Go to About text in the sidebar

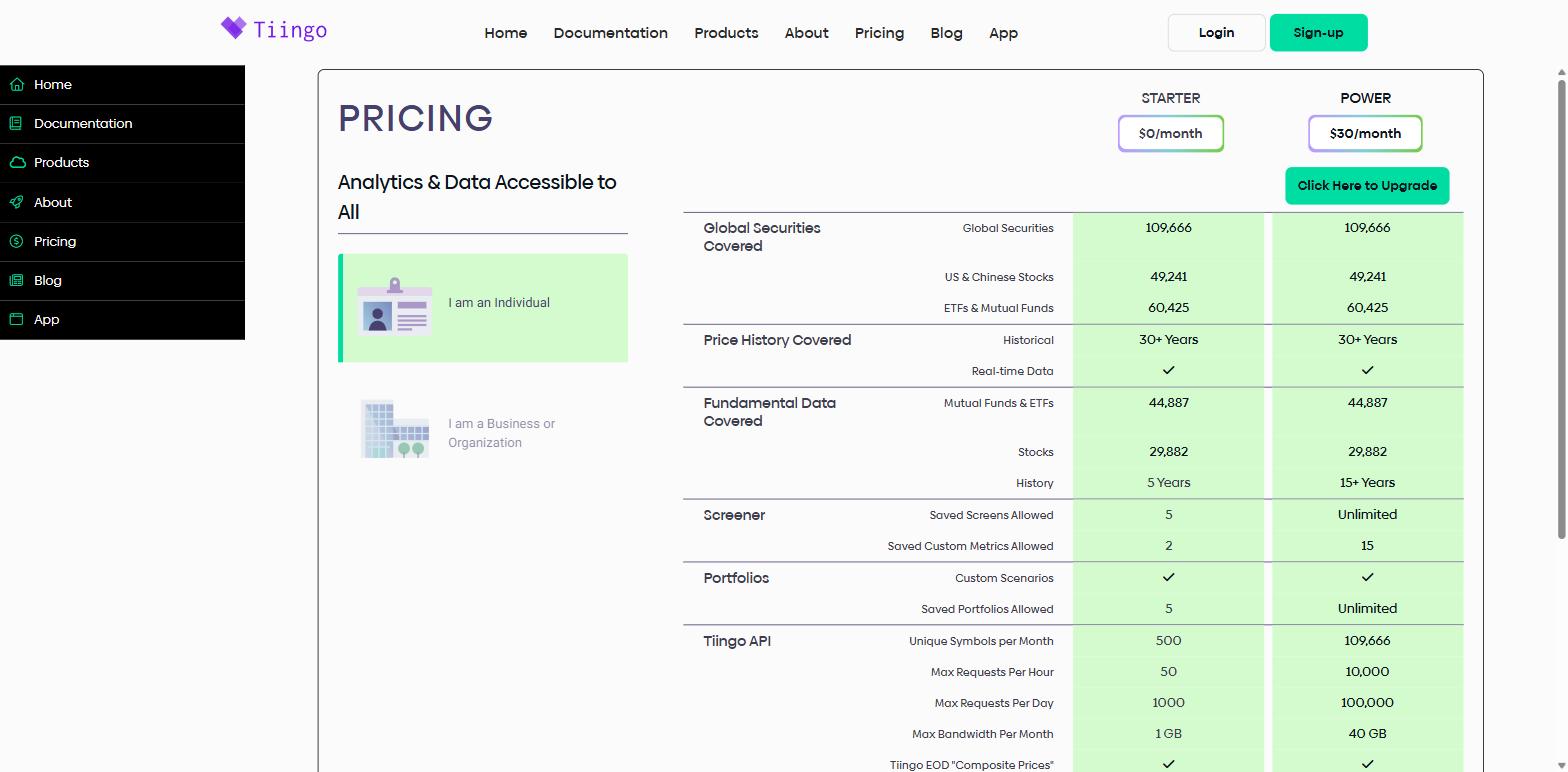53,202
